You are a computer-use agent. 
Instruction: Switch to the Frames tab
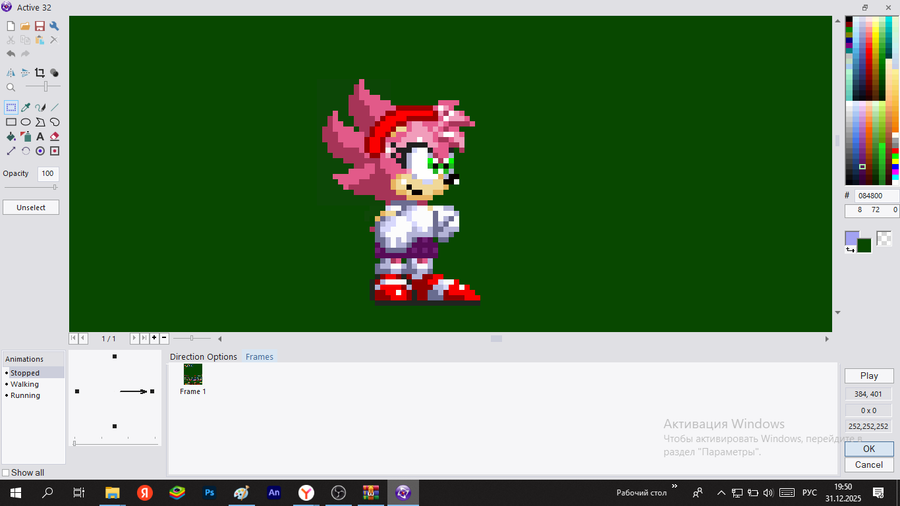tap(259, 357)
